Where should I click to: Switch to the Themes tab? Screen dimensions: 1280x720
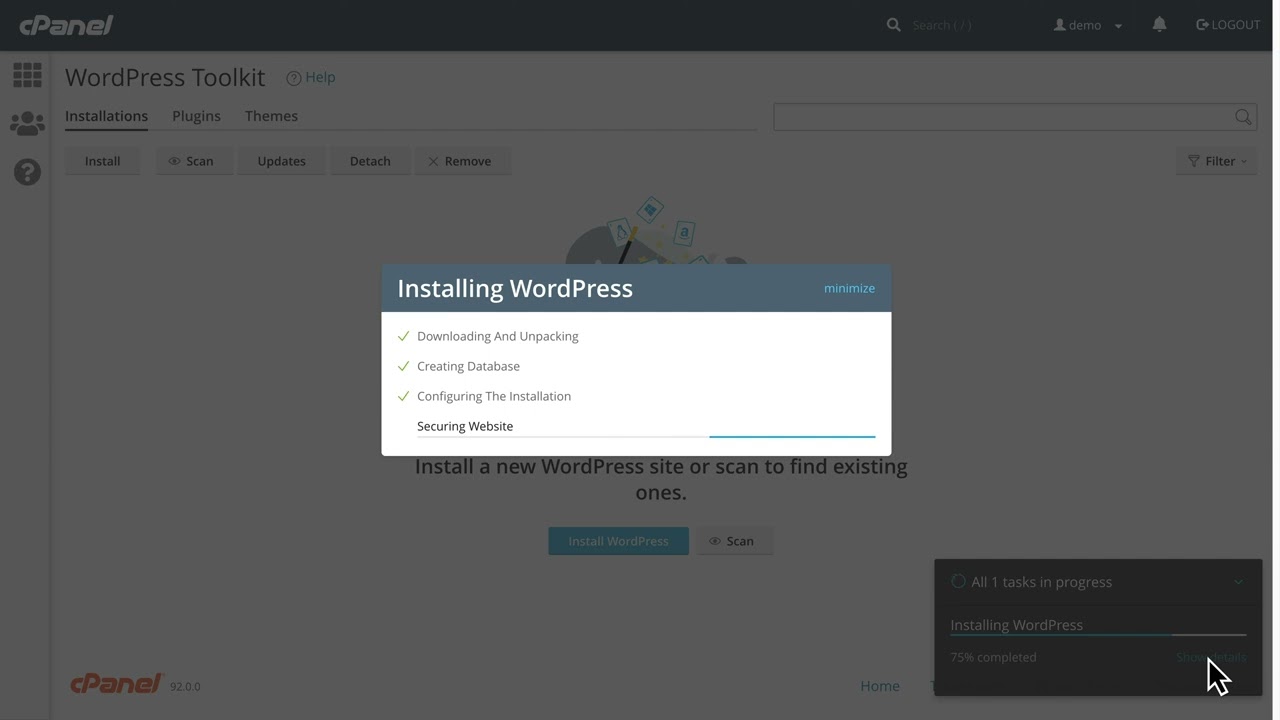(x=271, y=116)
